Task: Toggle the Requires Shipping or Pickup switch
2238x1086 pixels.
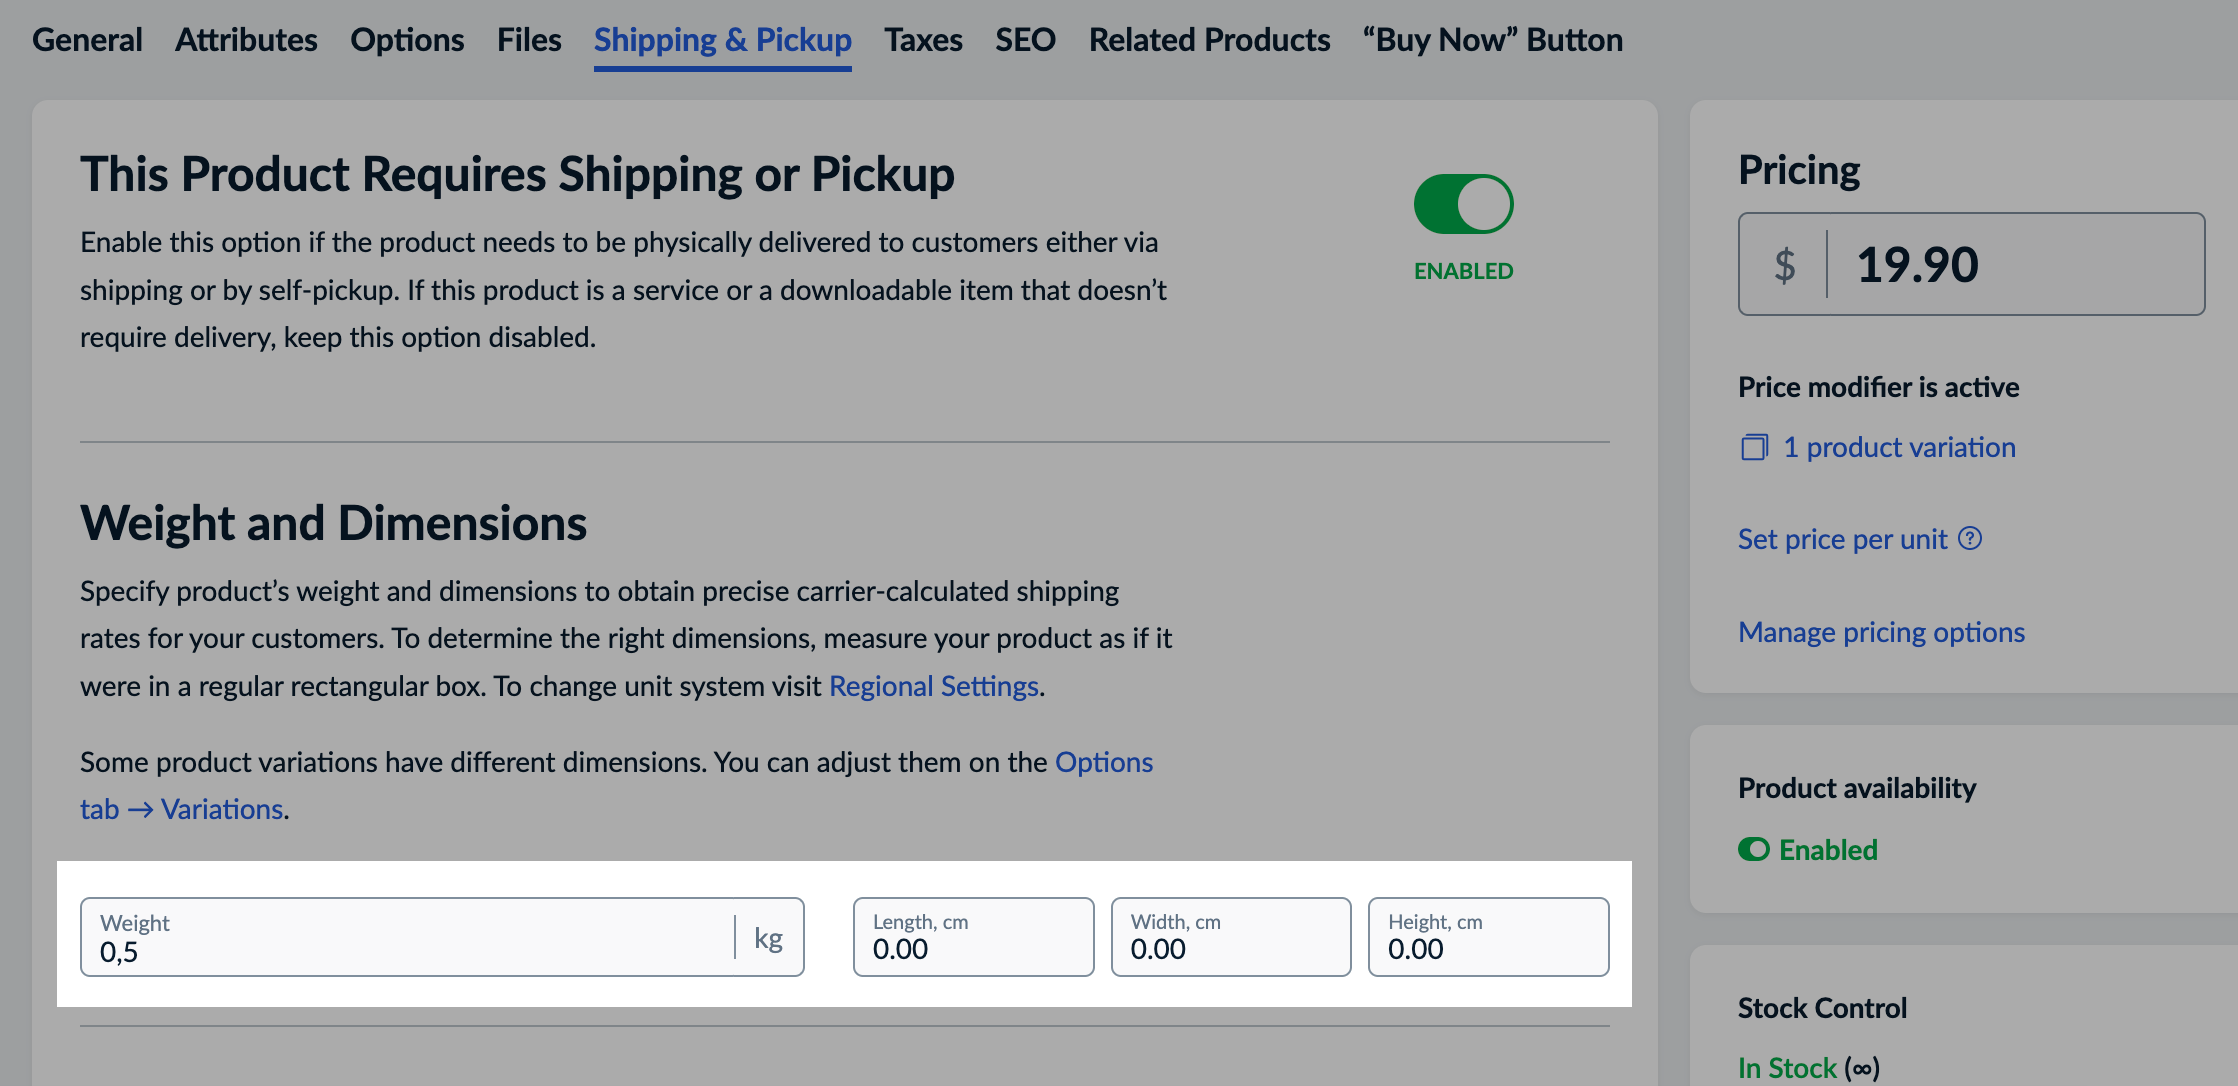Action: tap(1463, 204)
